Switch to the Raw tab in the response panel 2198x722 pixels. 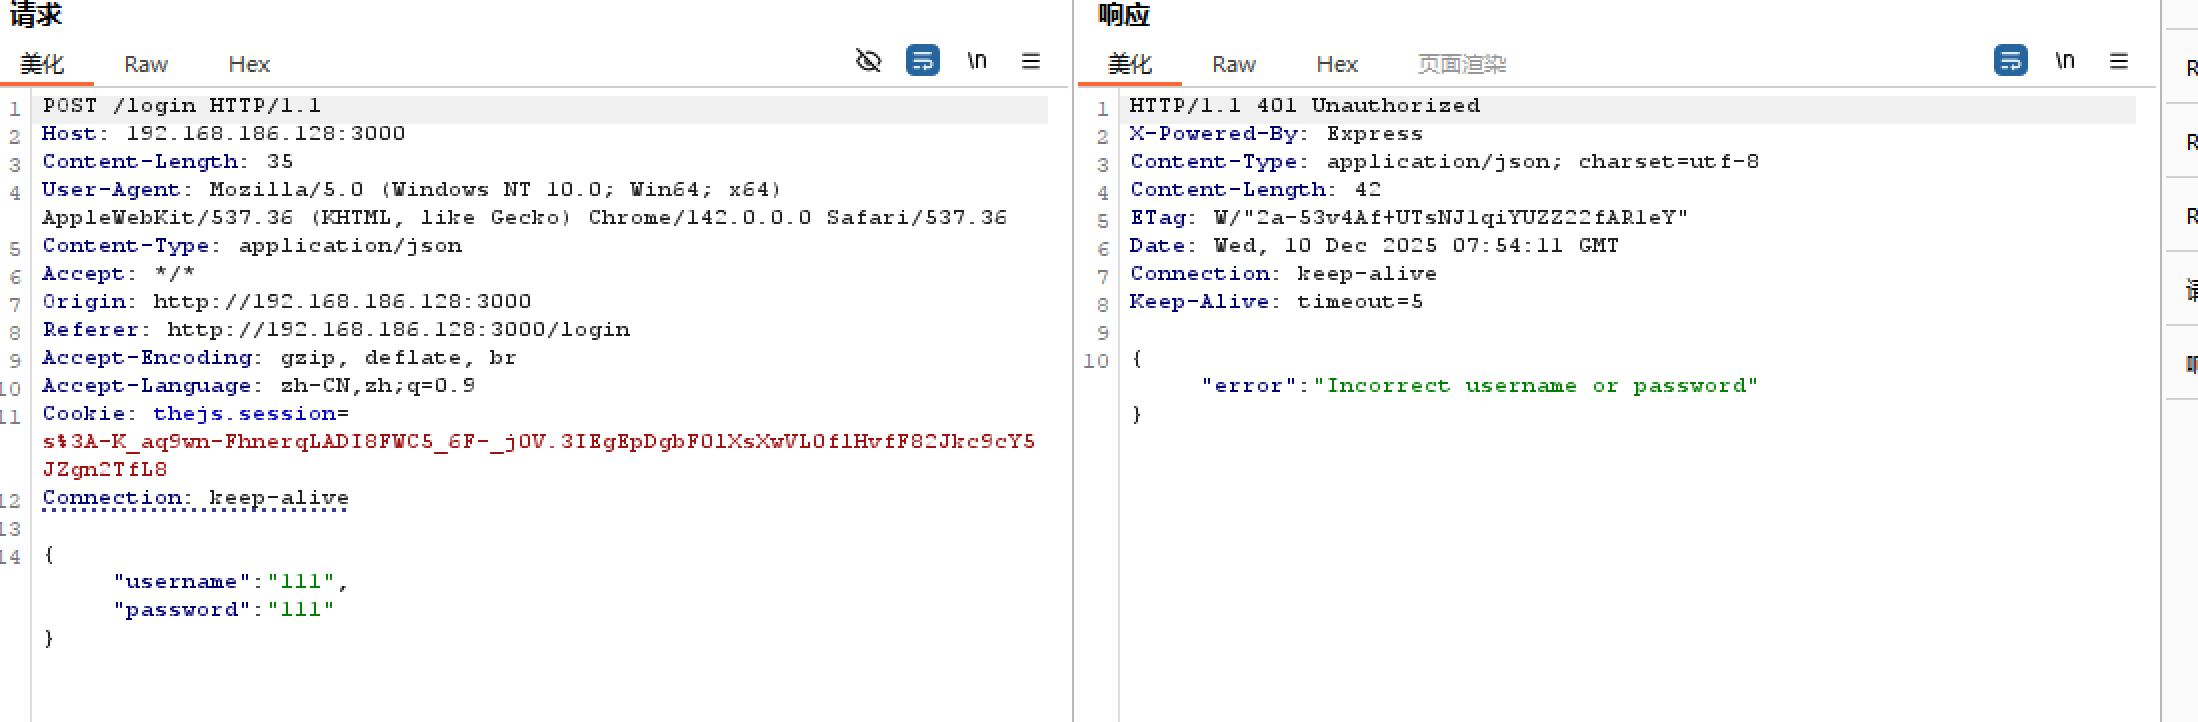coord(1234,65)
